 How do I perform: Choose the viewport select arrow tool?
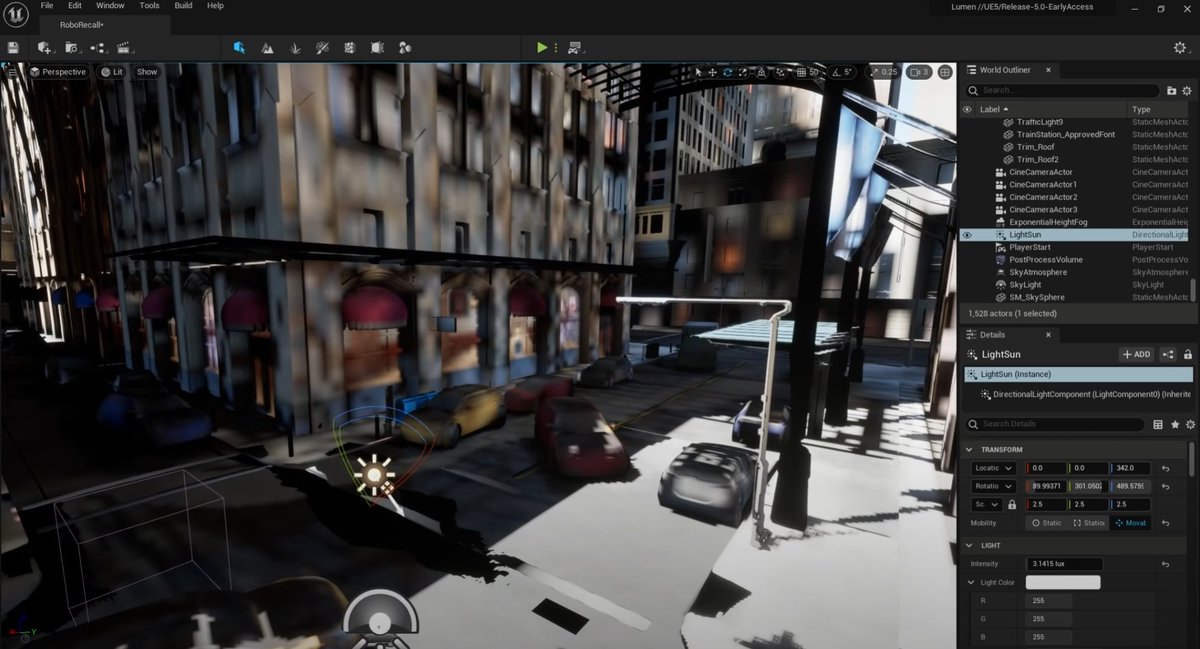tap(699, 72)
